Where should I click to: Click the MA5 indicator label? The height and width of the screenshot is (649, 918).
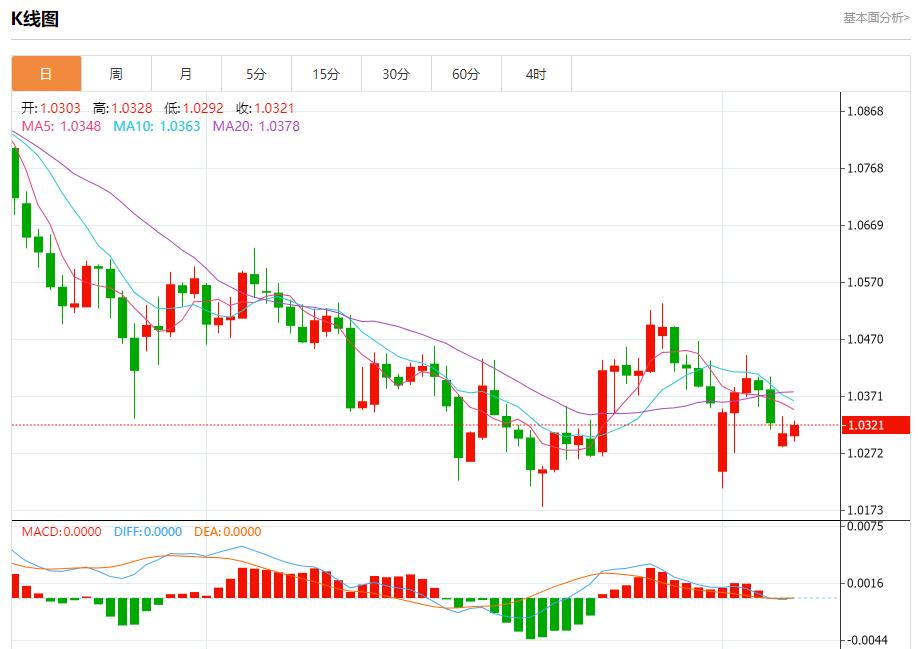coord(62,126)
